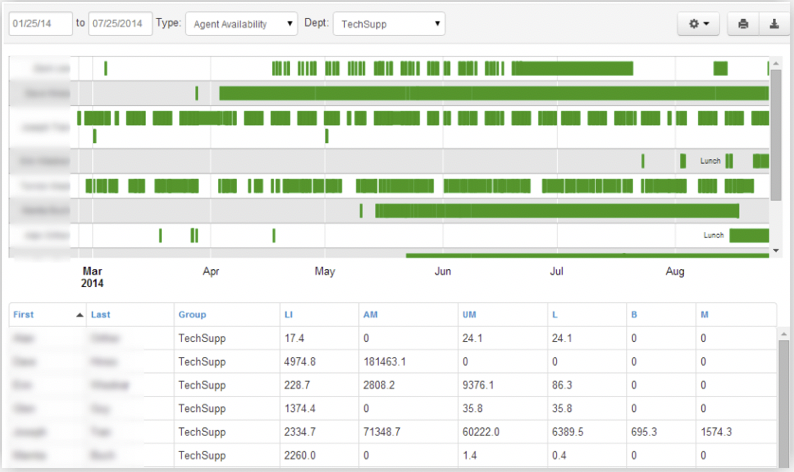Click the start date field 01/25/14
The height and width of the screenshot is (472, 794).
(40, 23)
